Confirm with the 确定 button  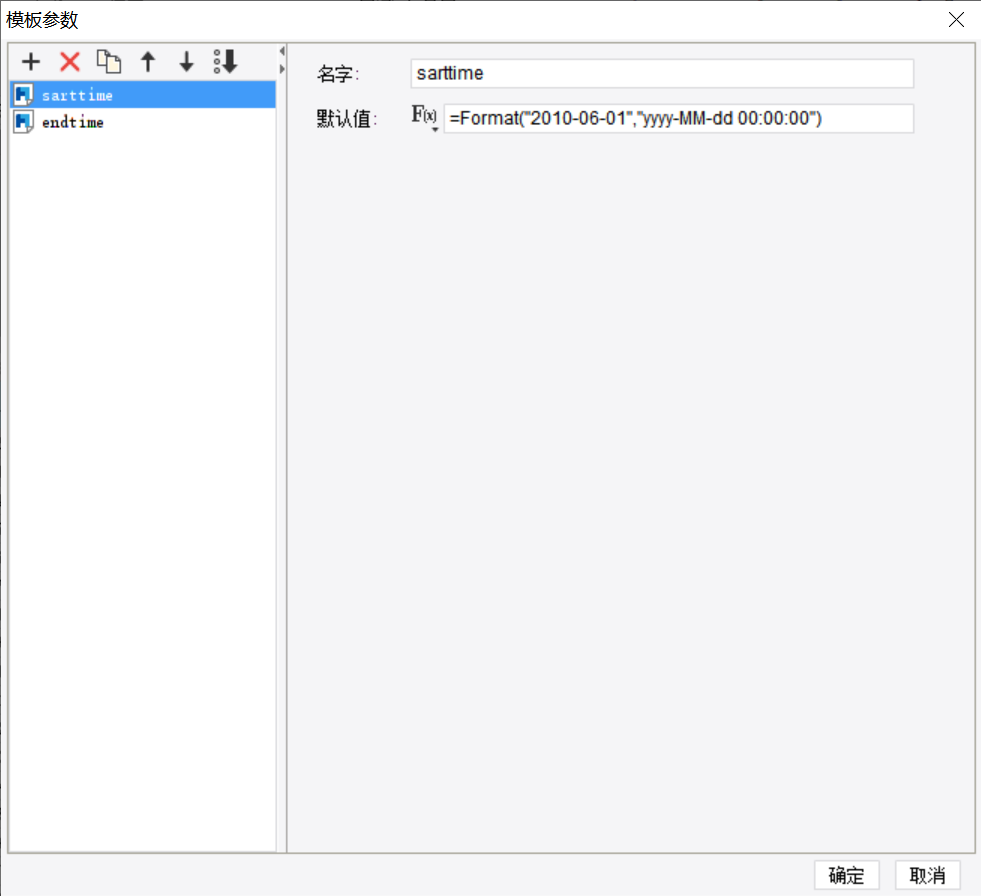(846, 875)
